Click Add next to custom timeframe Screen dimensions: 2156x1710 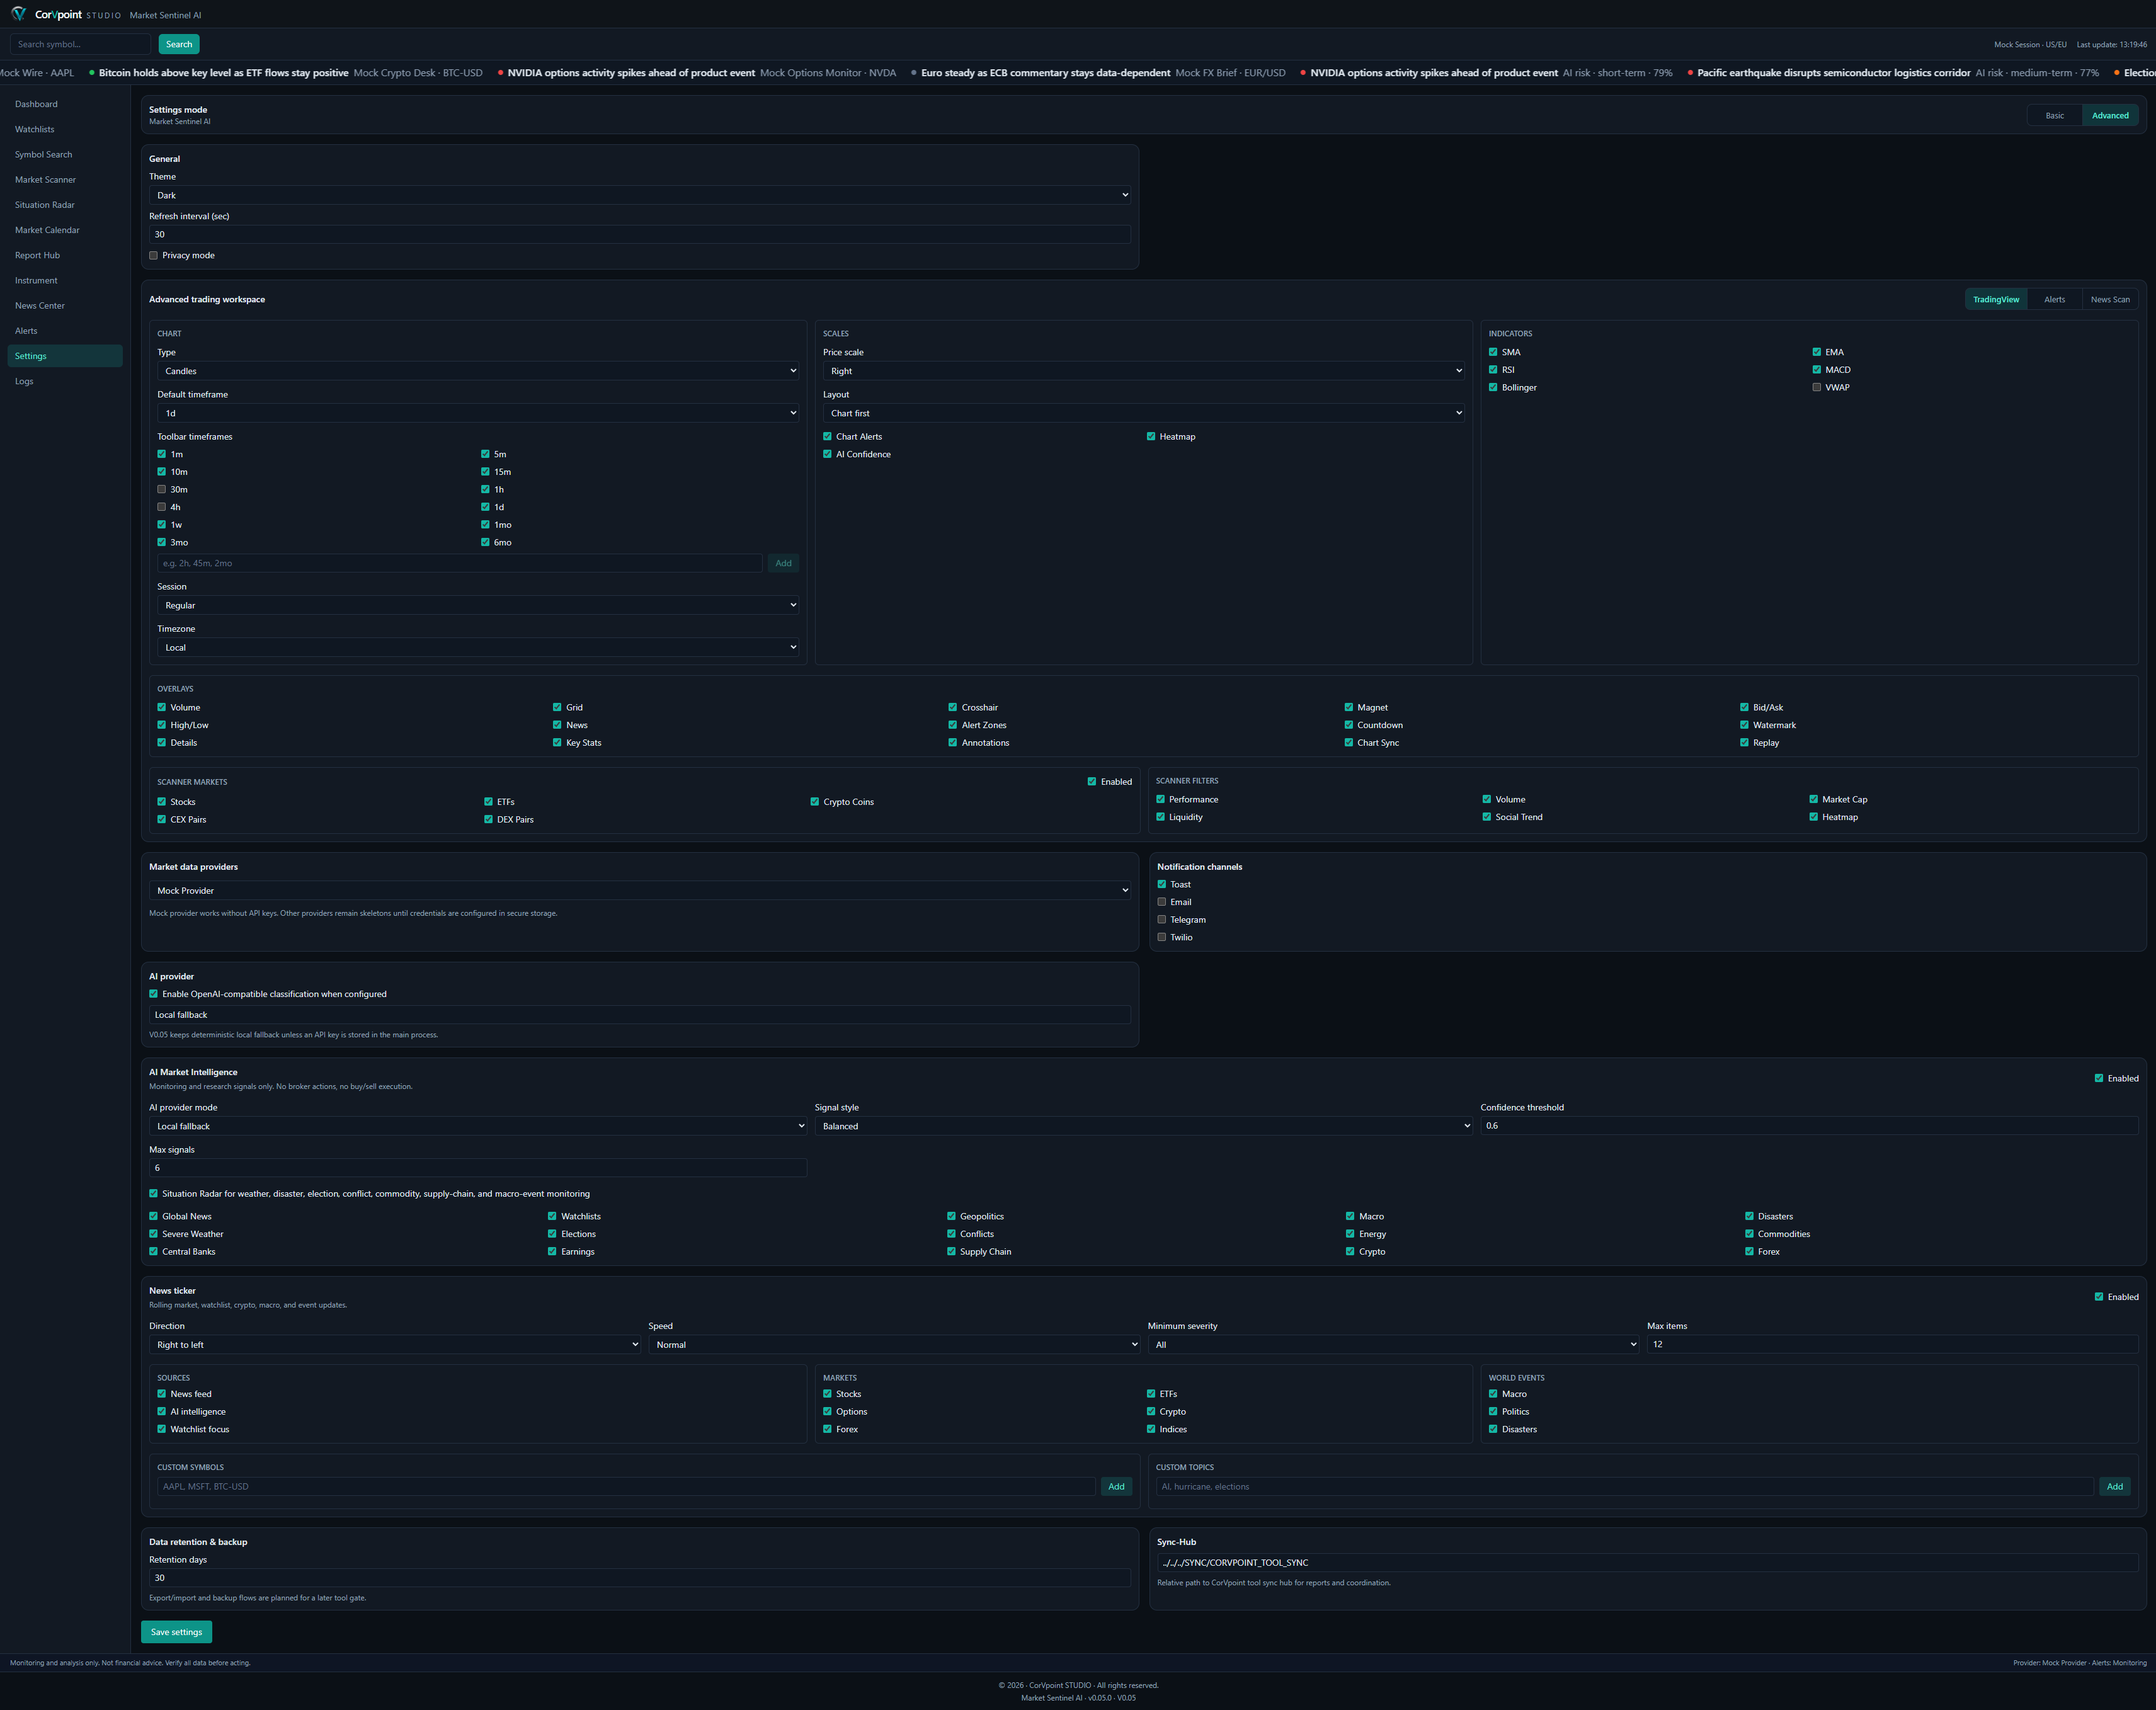(783, 563)
